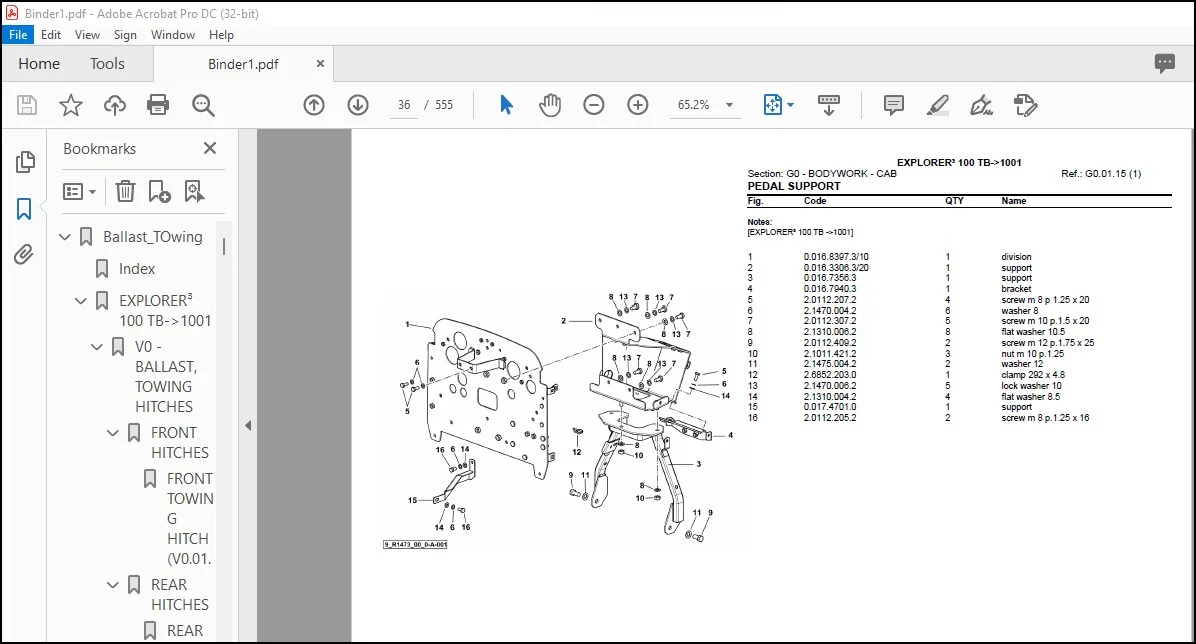Click 'screw m 12 p.1.75 x 25' entry
The width and height of the screenshot is (1196, 644).
click(1047, 343)
